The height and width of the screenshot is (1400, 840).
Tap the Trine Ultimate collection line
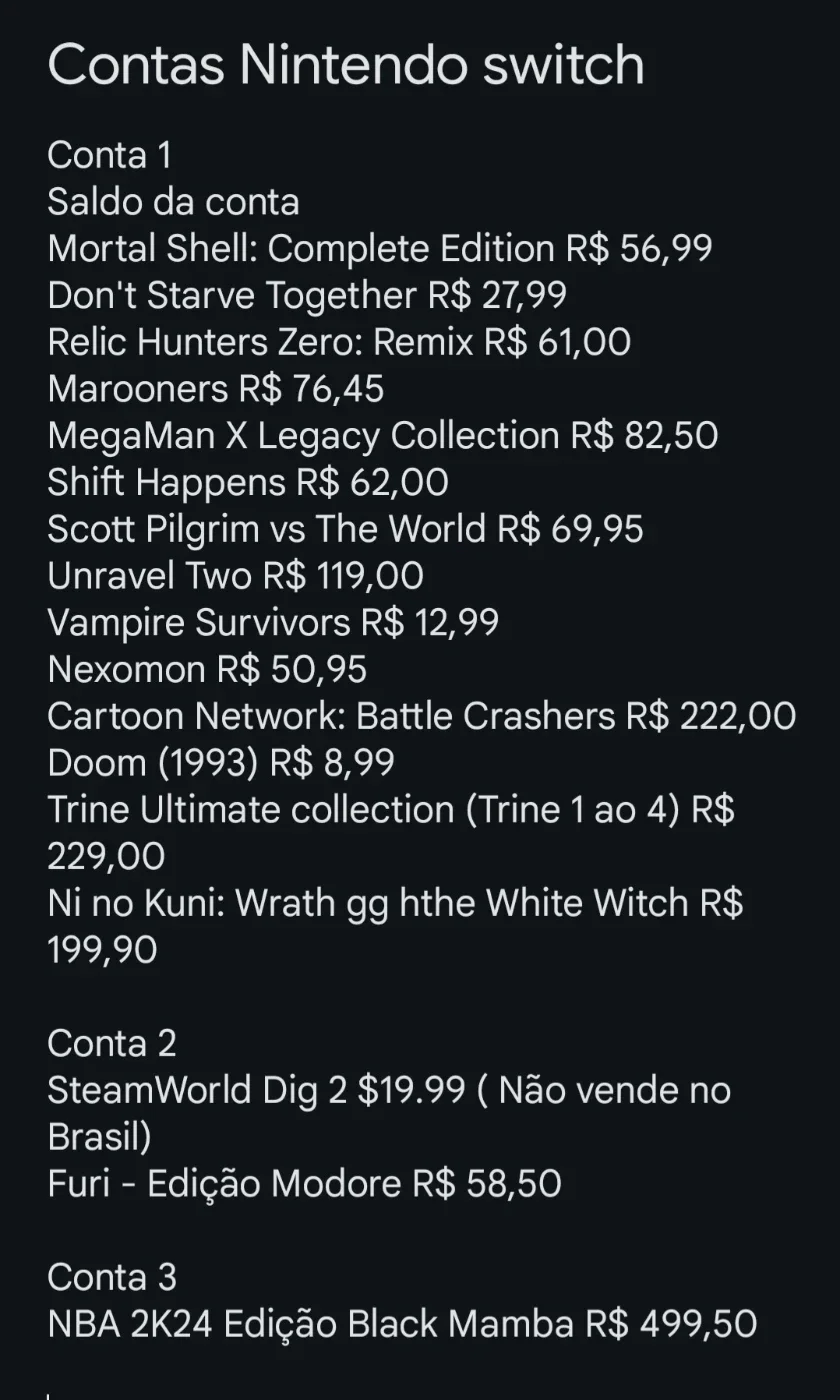[391, 833]
